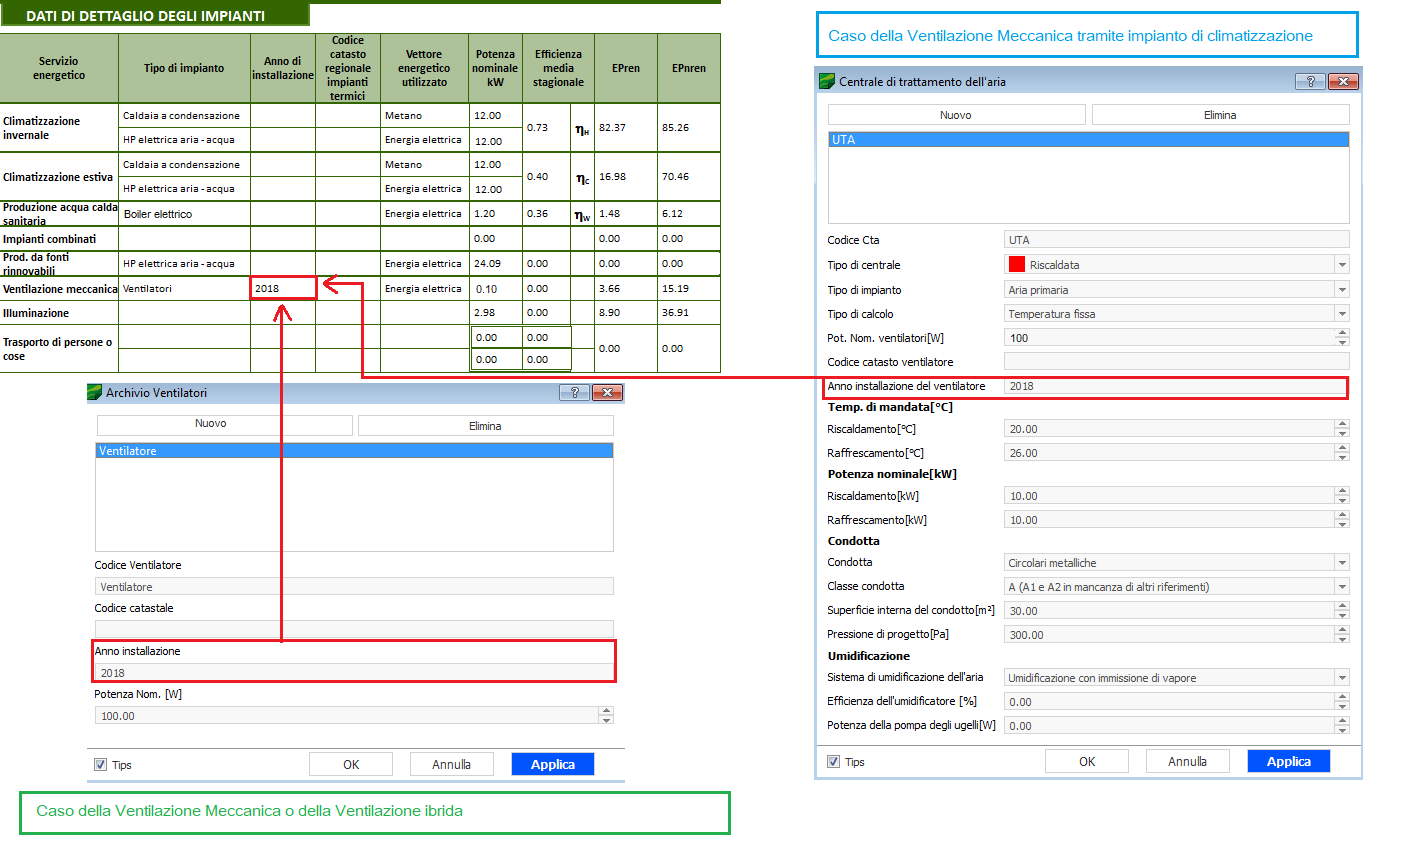Select Ventilatore entry in the archive list
1407x841 pixels.
[354, 451]
